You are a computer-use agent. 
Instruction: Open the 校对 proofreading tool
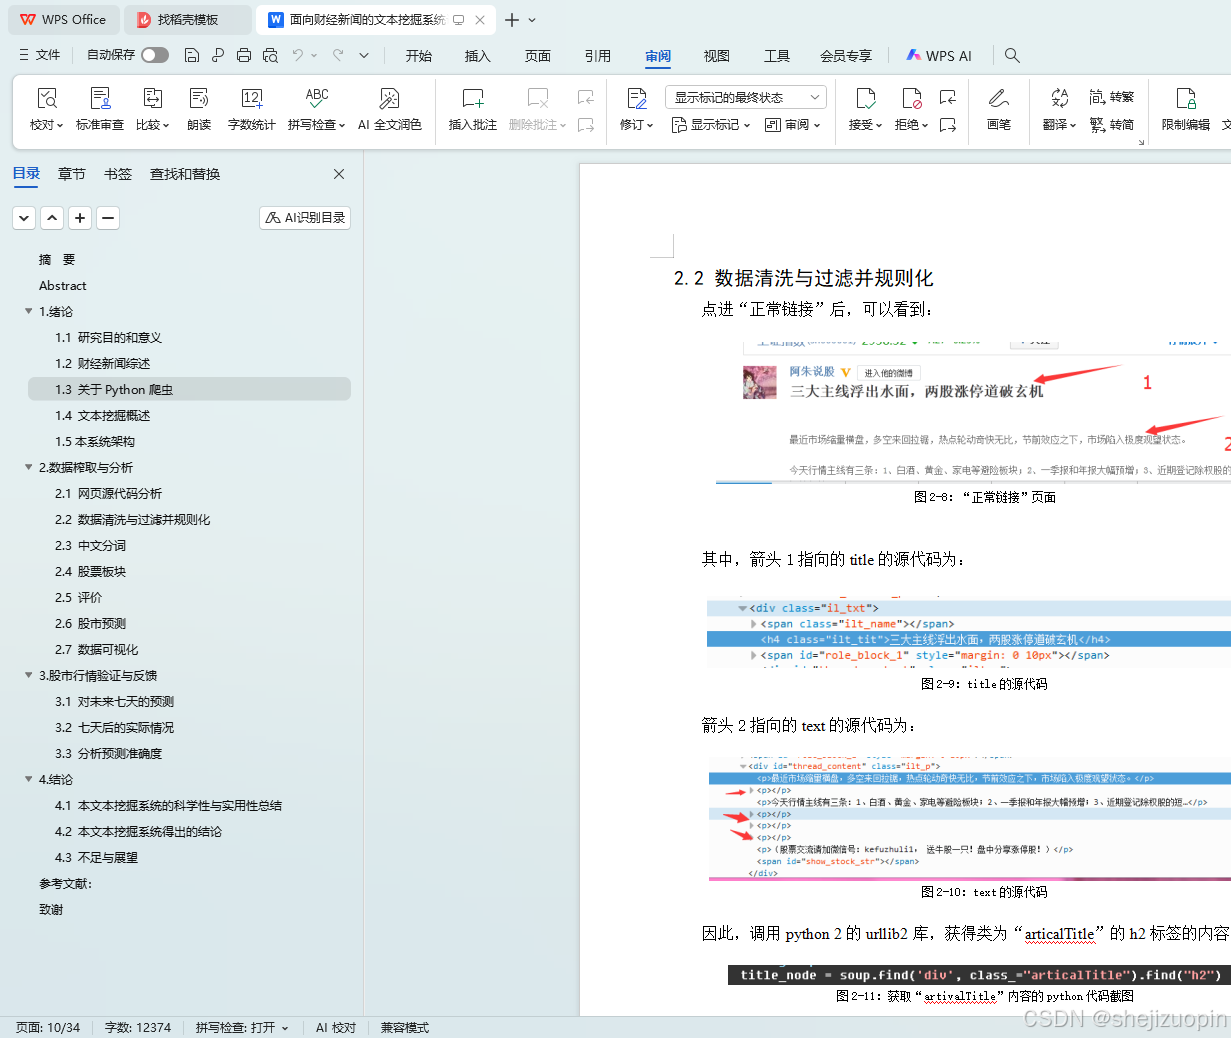click(x=46, y=109)
